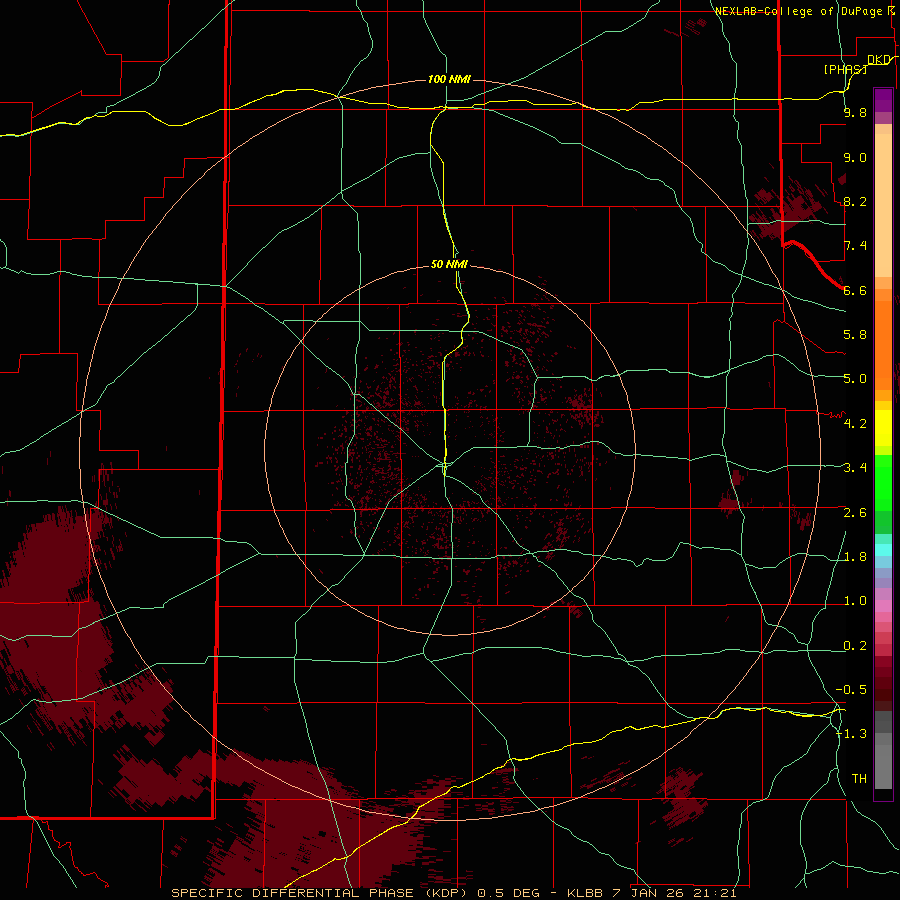The height and width of the screenshot is (900, 900).
Task: Click the 2.6 value on the color scale
Action: (x=855, y=513)
